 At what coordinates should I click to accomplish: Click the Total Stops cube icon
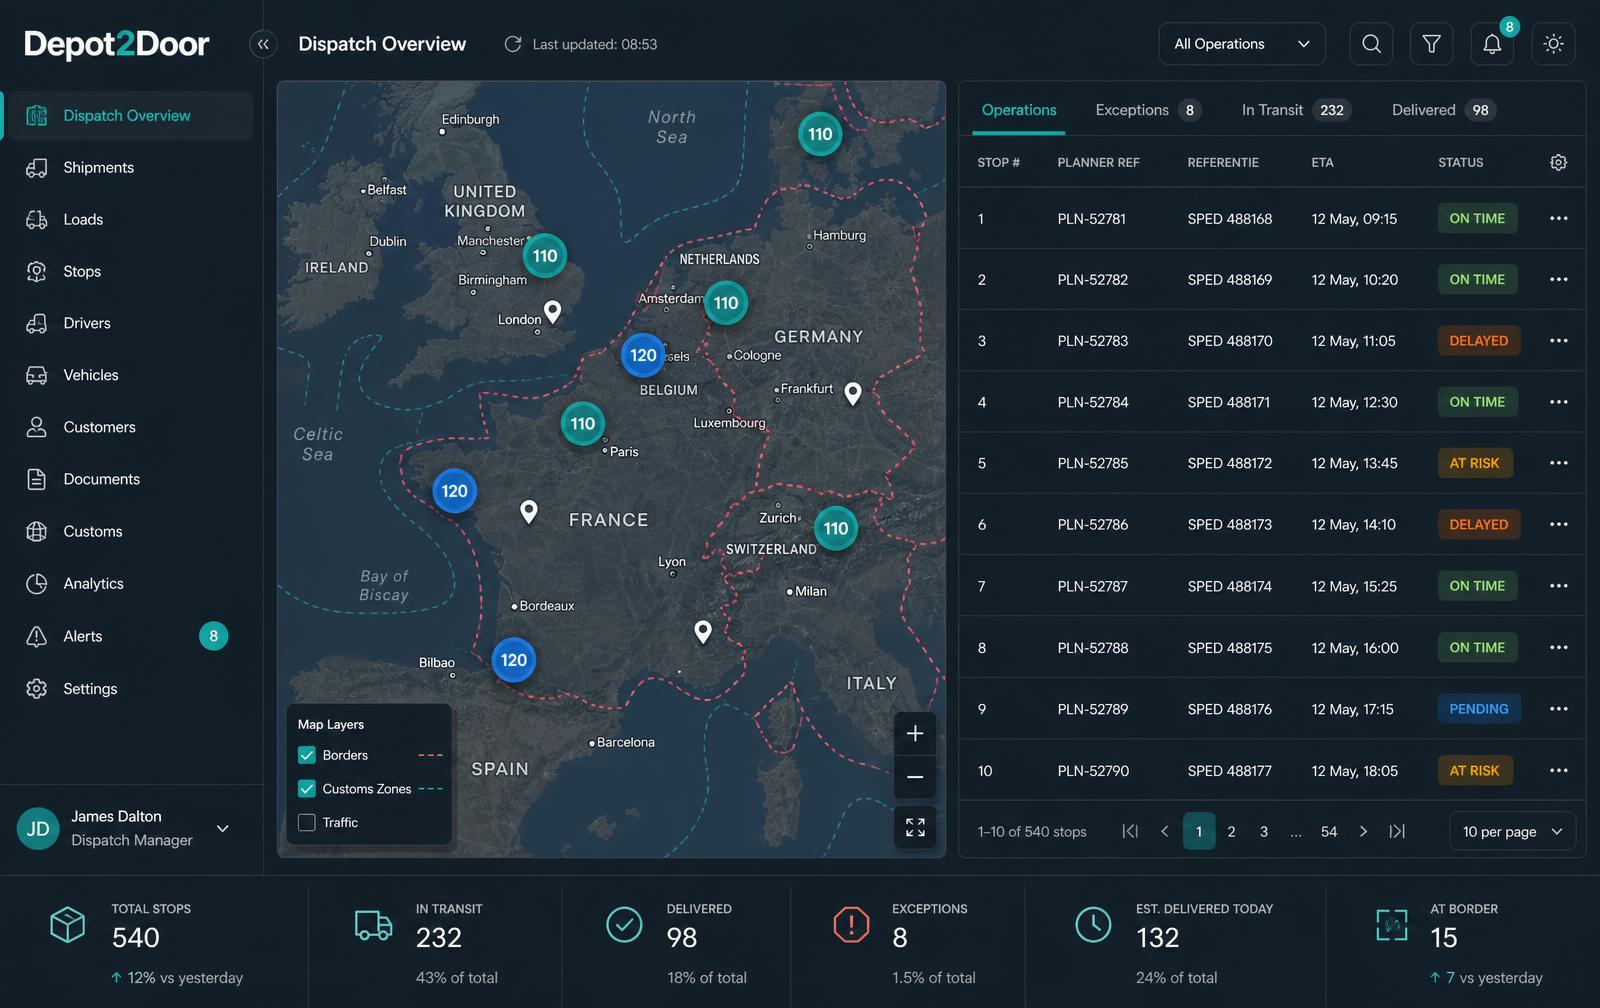(x=68, y=924)
